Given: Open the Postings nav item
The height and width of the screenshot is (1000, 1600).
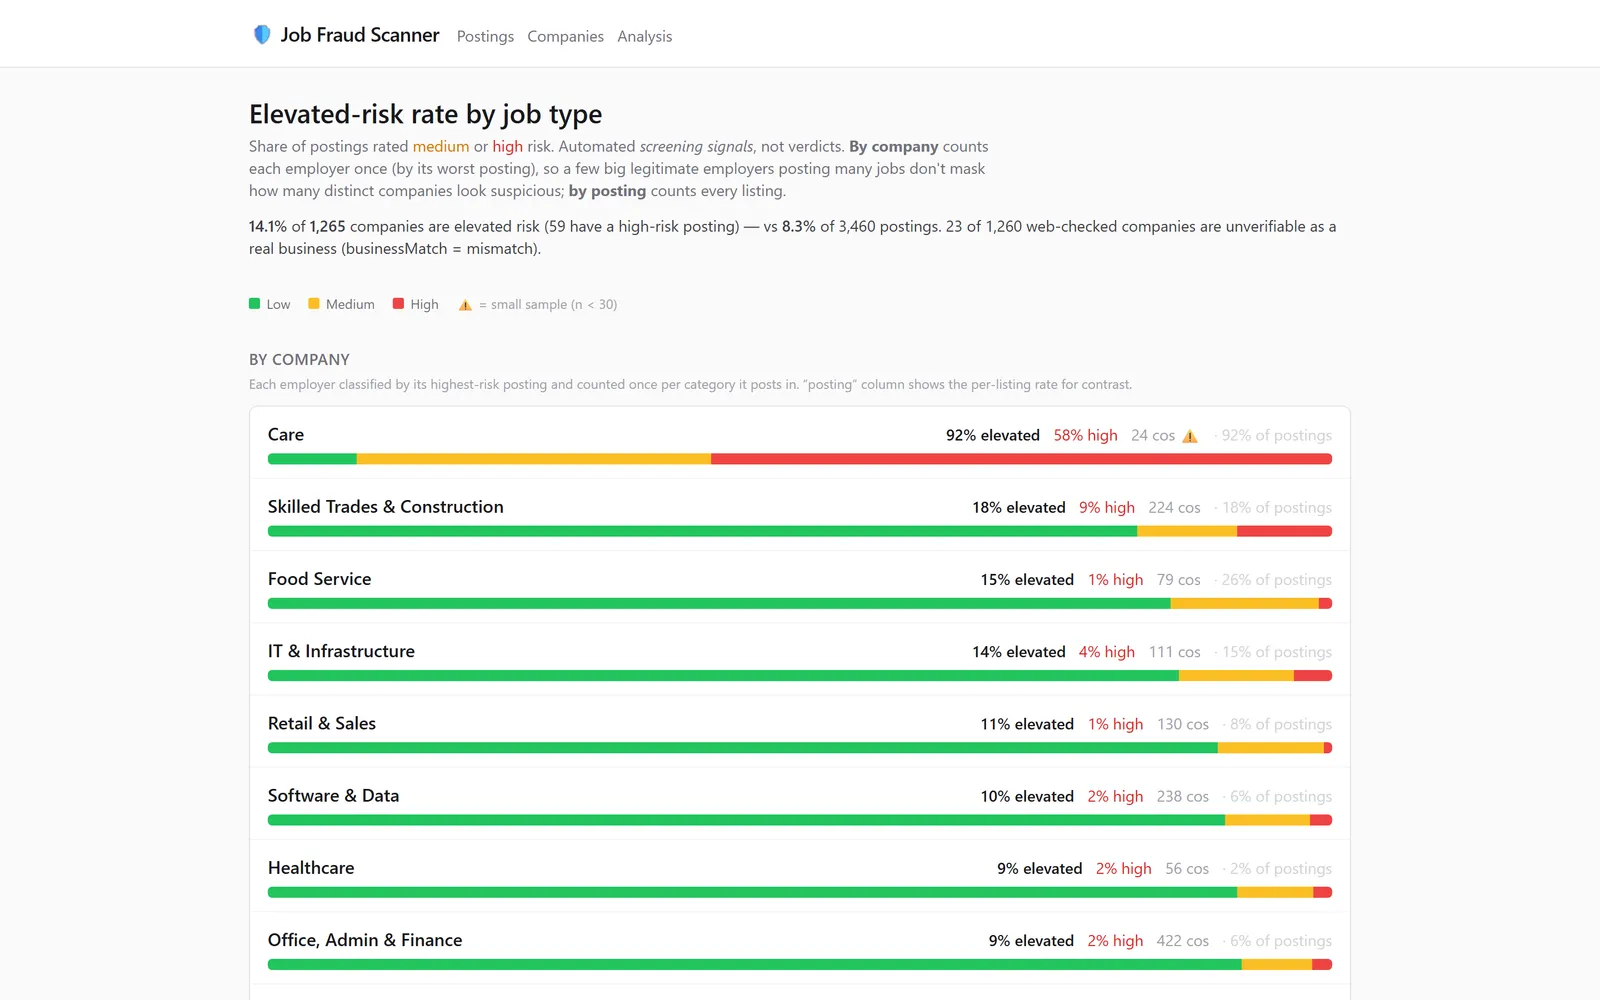Looking at the screenshot, I should 485,36.
